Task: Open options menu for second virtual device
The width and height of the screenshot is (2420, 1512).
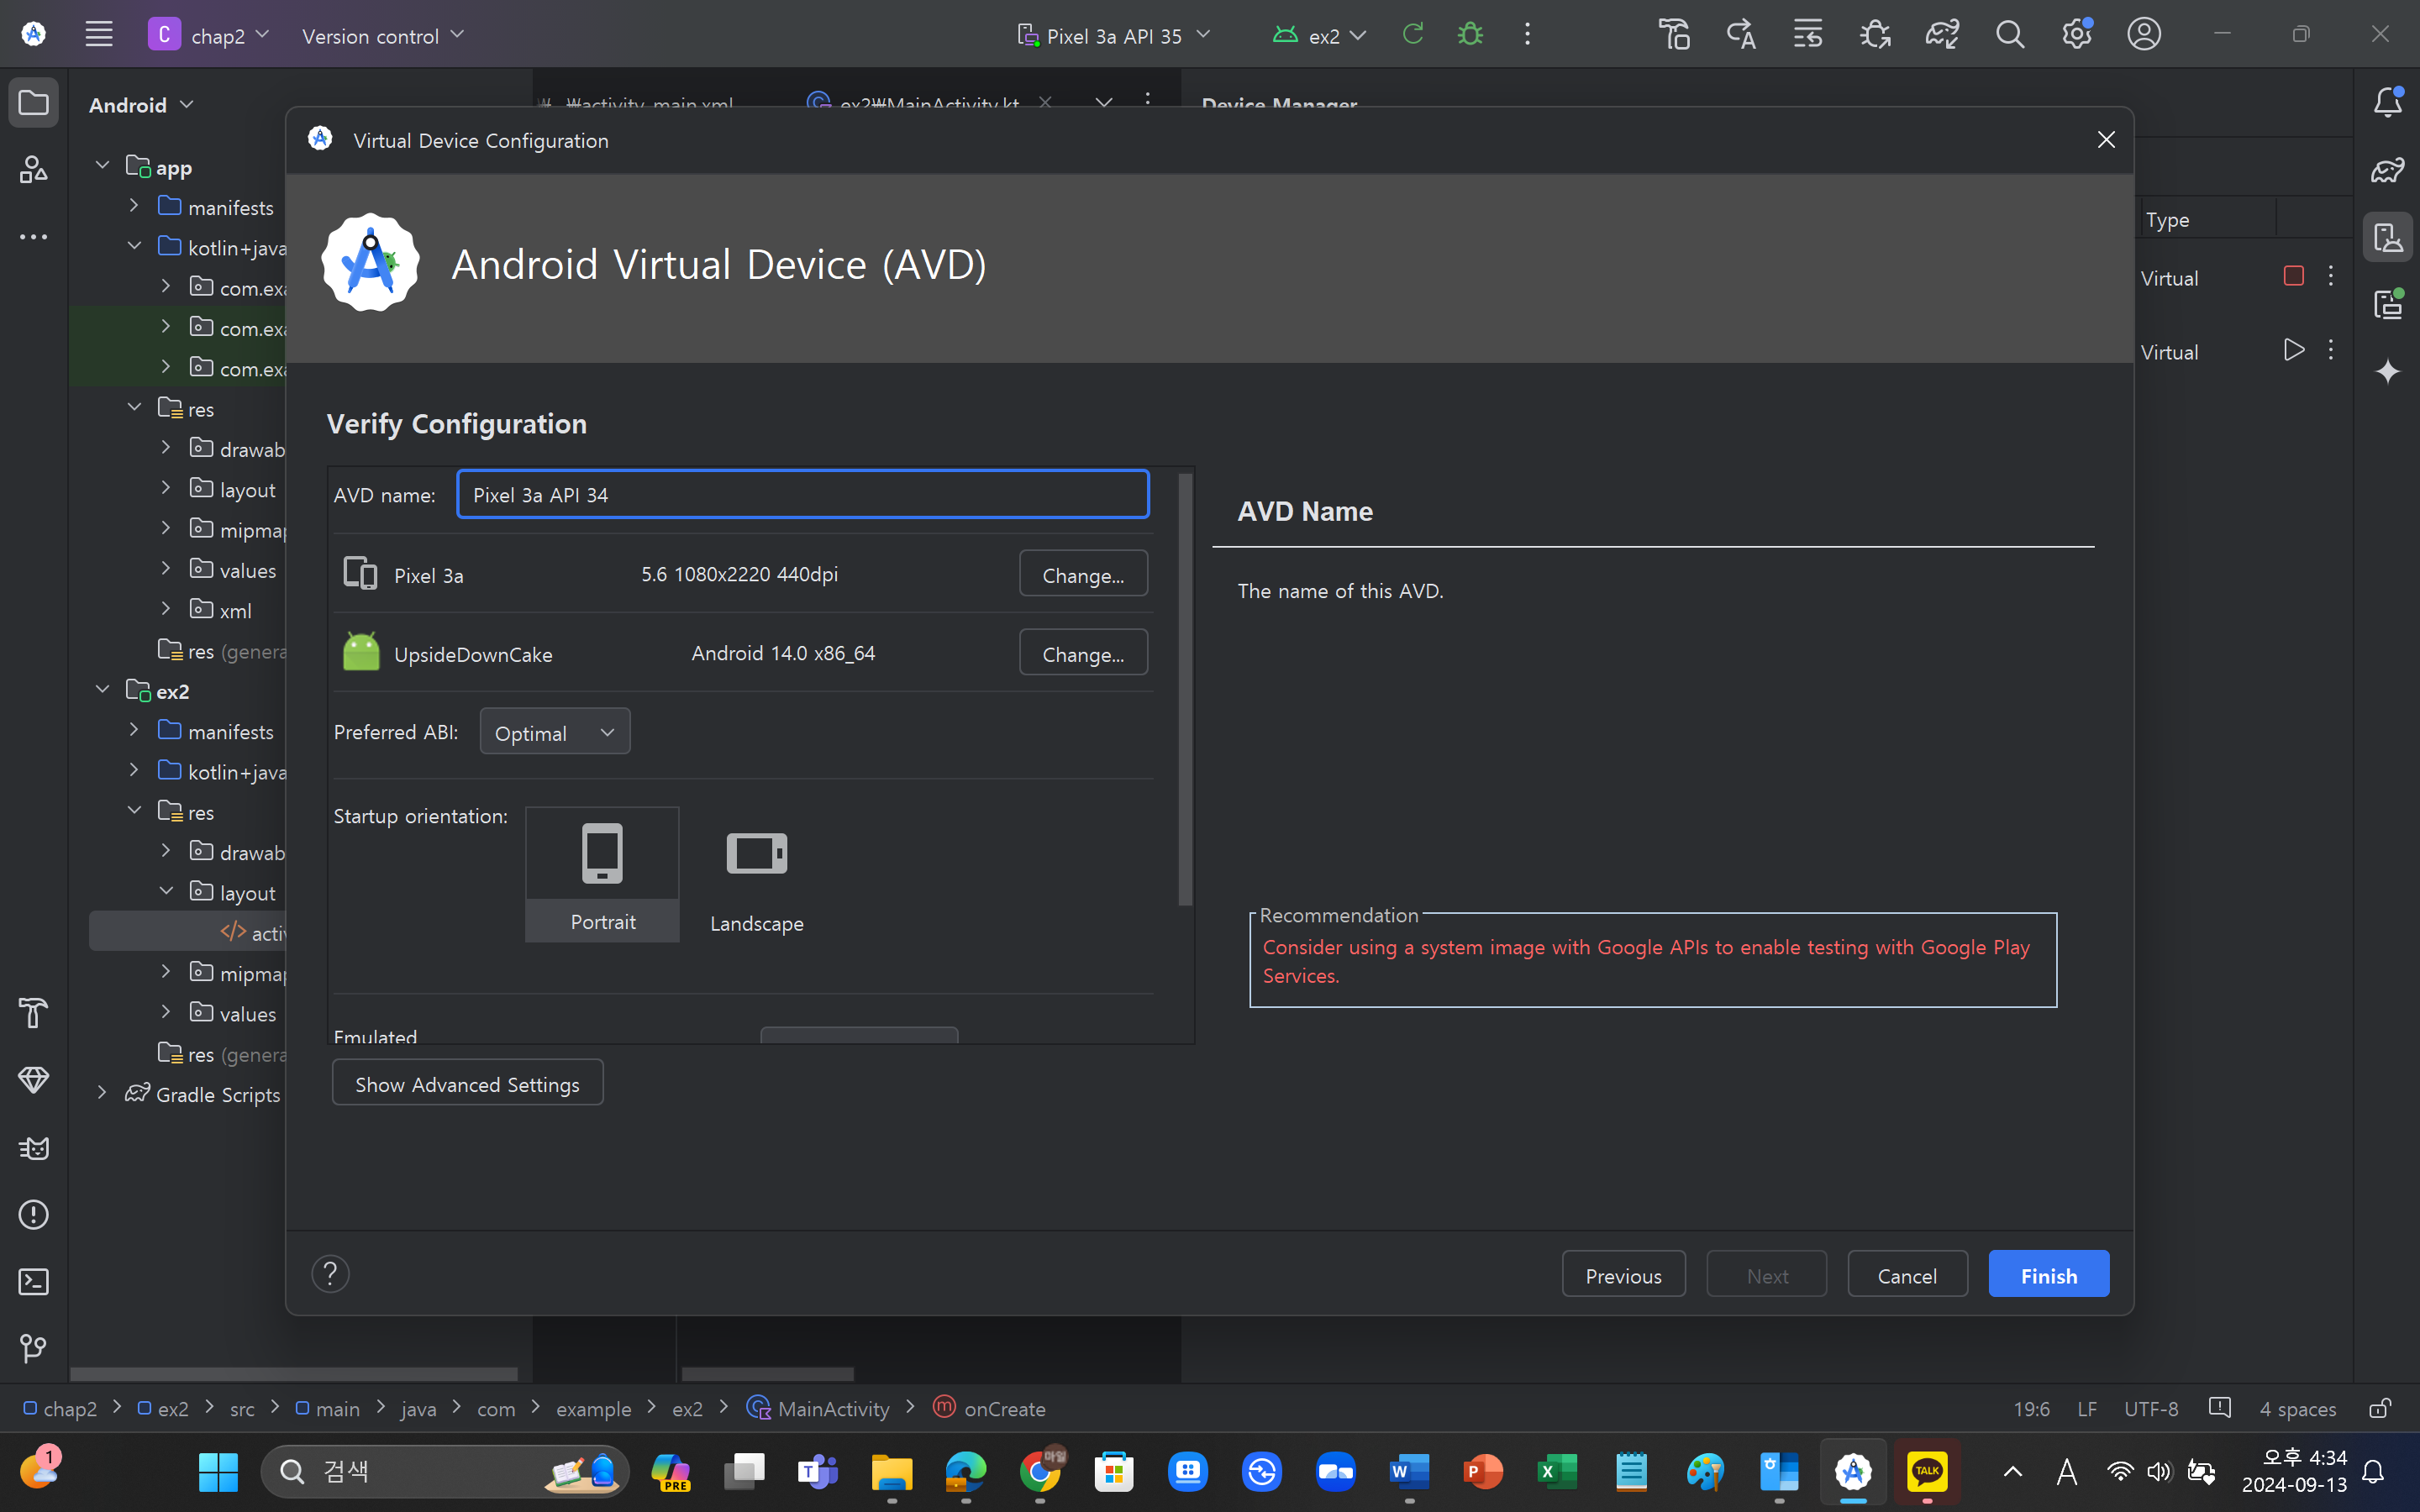Action: (2330, 350)
